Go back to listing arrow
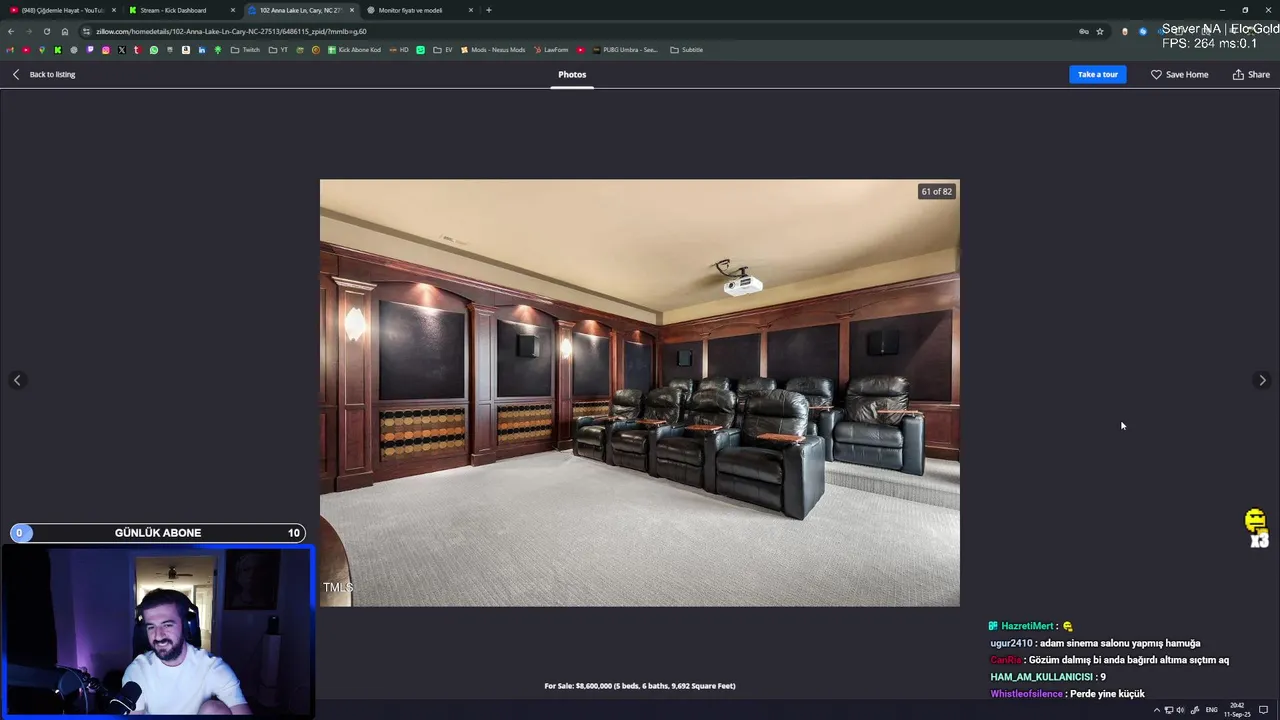The height and width of the screenshot is (720, 1280). [16, 74]
